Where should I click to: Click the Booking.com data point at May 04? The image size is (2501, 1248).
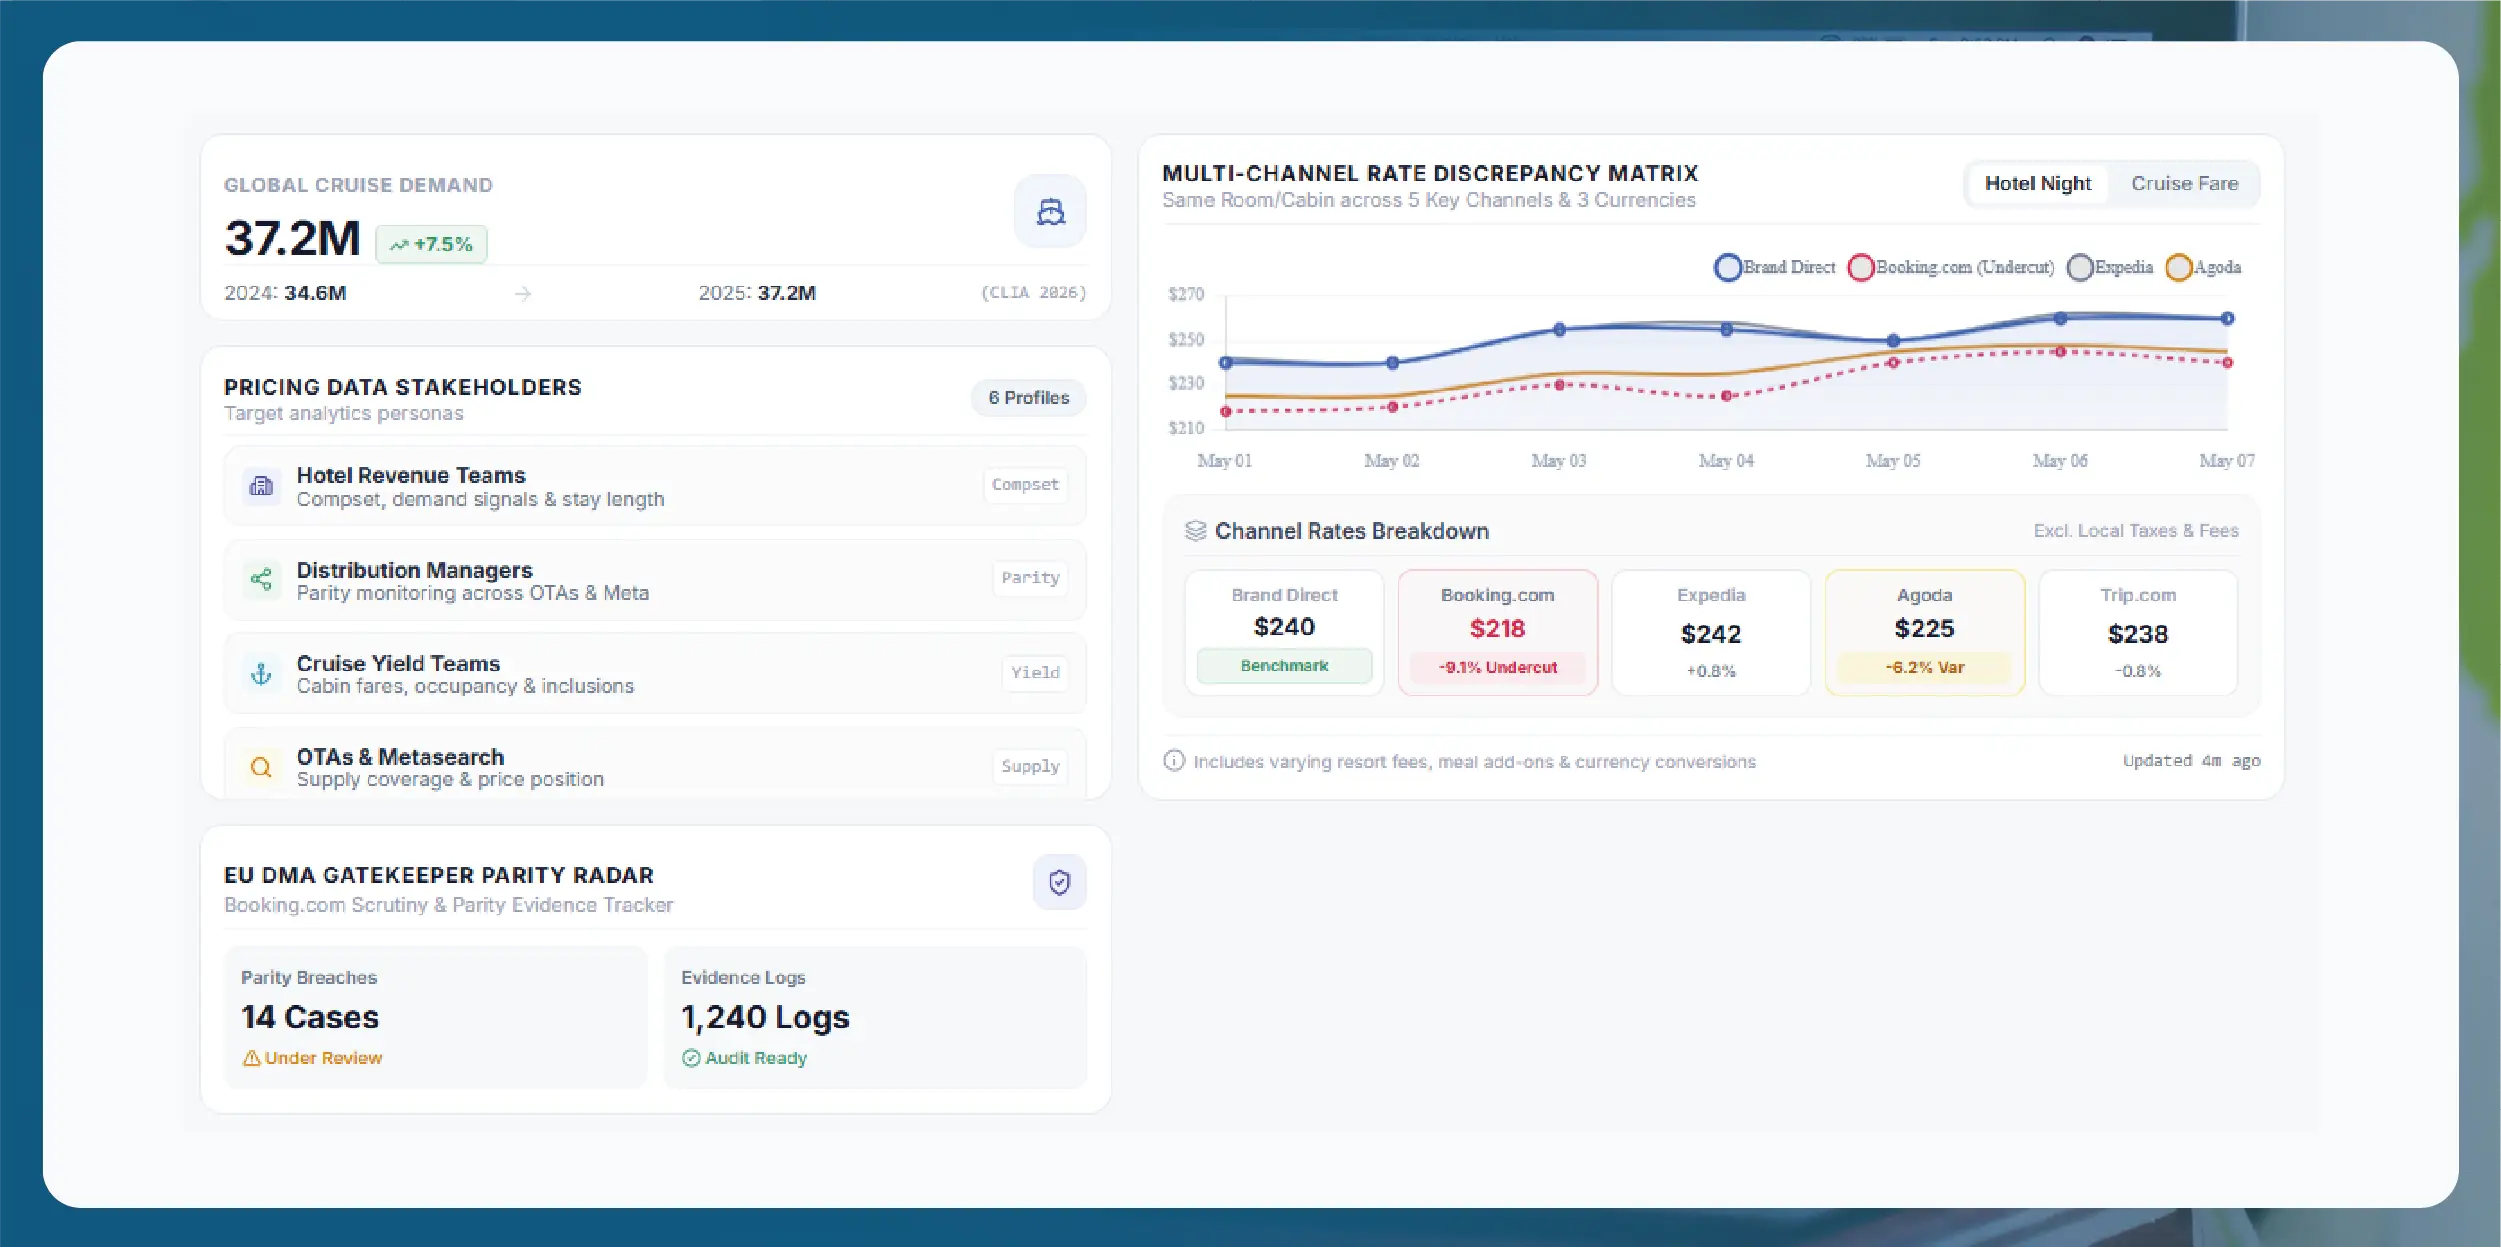pyautogui.click(x=1726, y=396)
